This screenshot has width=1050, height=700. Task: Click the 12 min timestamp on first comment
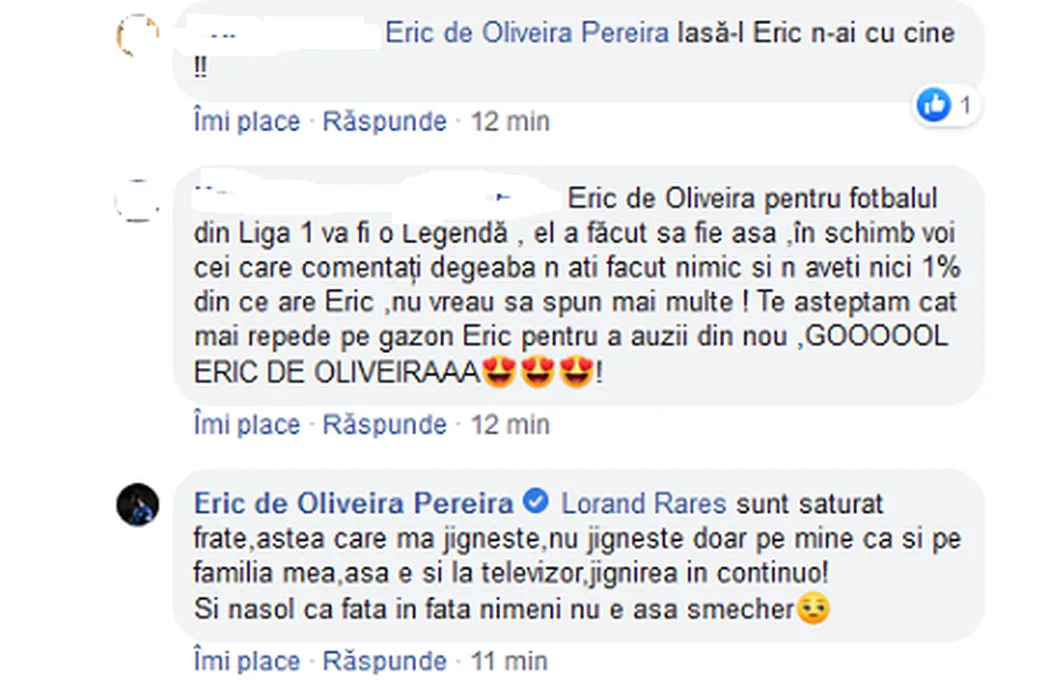(510, 121)
